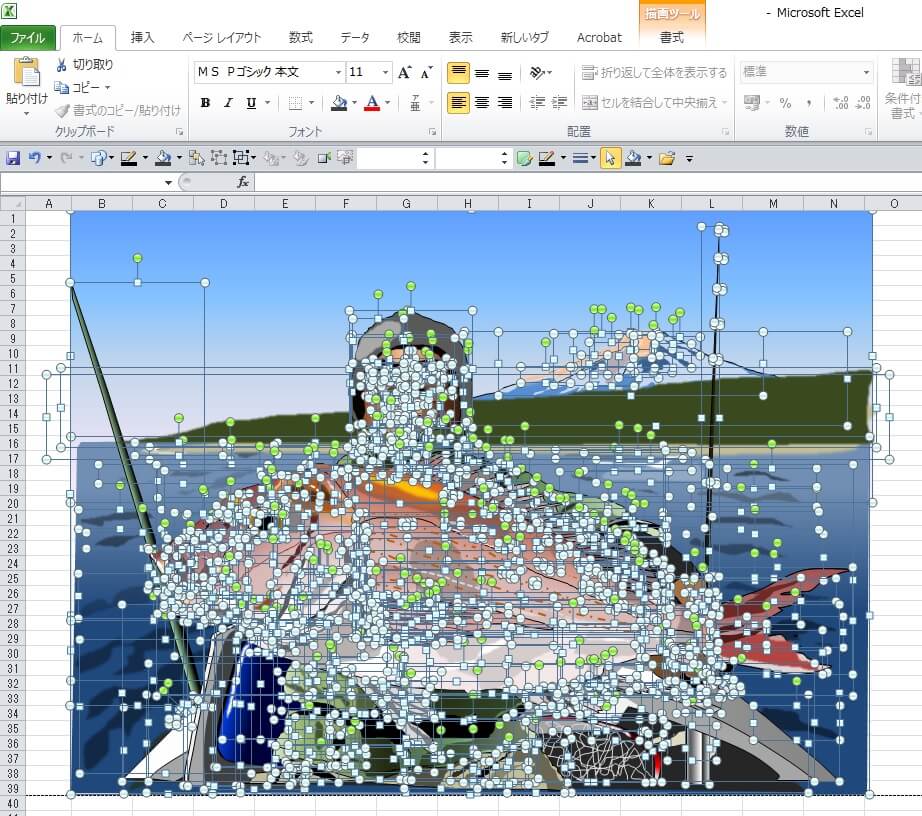Switch to the Acrobat tab
Screen dimensions: 922x816
click(599, 38)
